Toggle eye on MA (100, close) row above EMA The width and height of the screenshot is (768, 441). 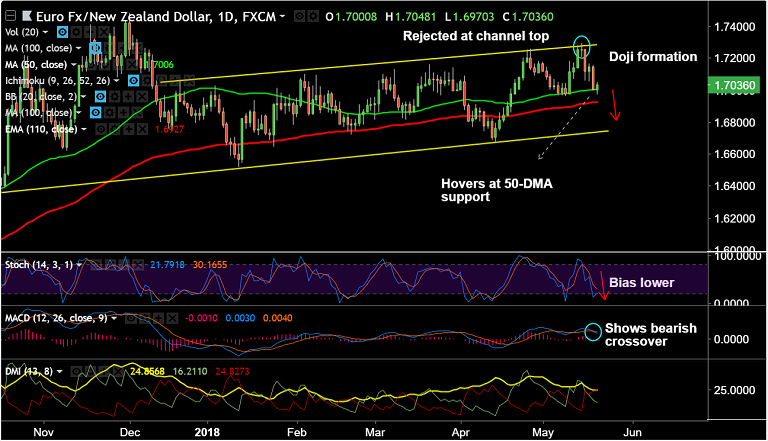96,113
